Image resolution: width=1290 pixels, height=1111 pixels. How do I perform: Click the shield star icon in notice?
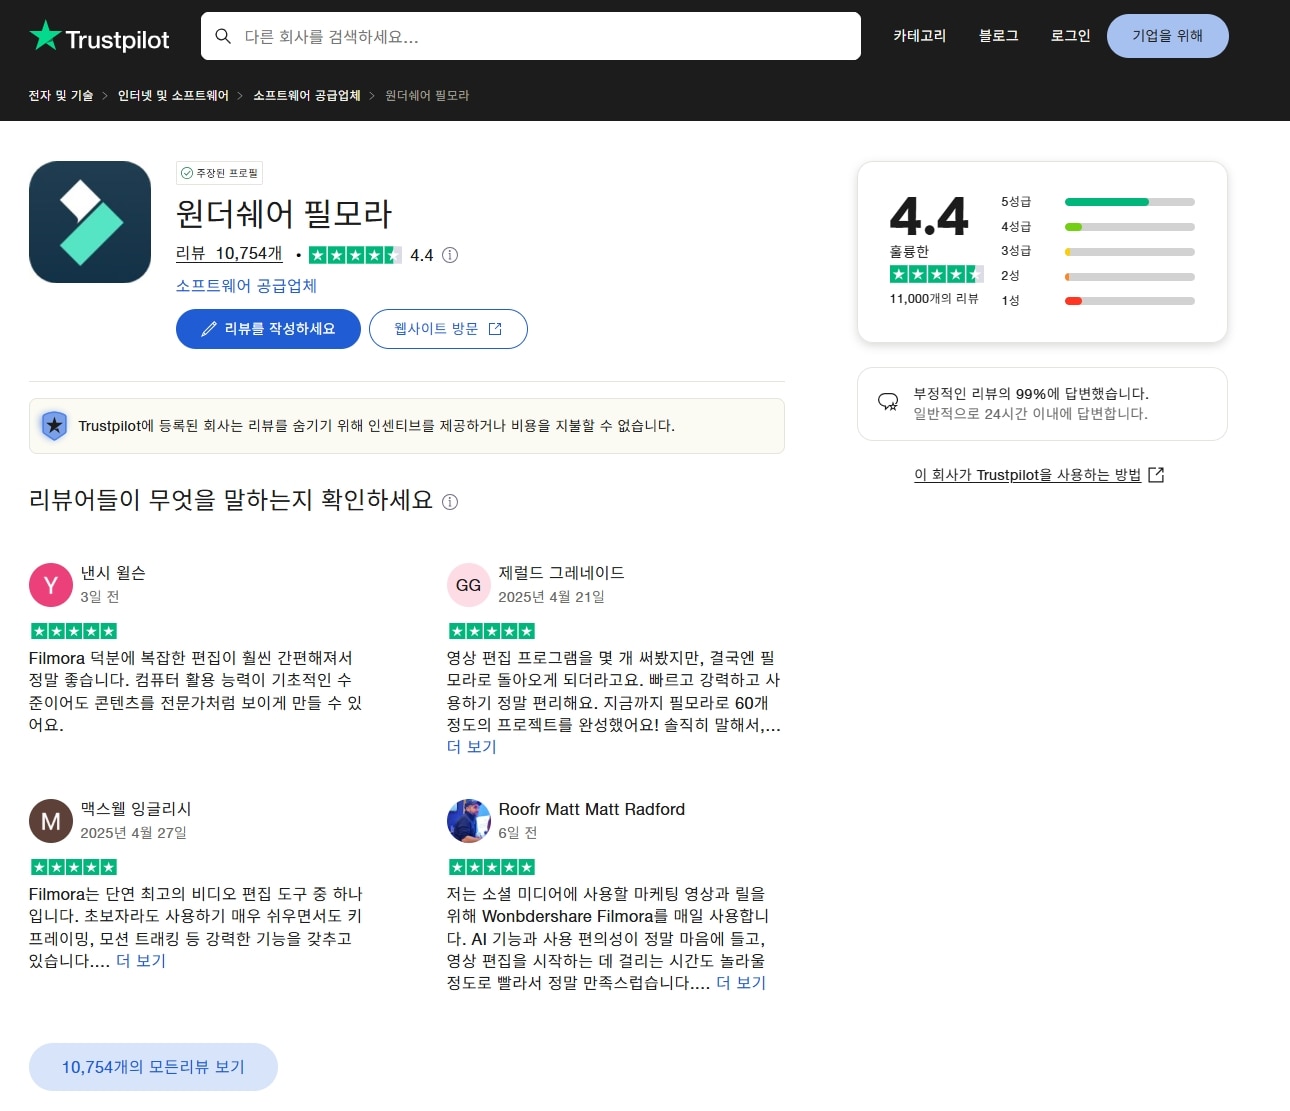pos(54,426)
